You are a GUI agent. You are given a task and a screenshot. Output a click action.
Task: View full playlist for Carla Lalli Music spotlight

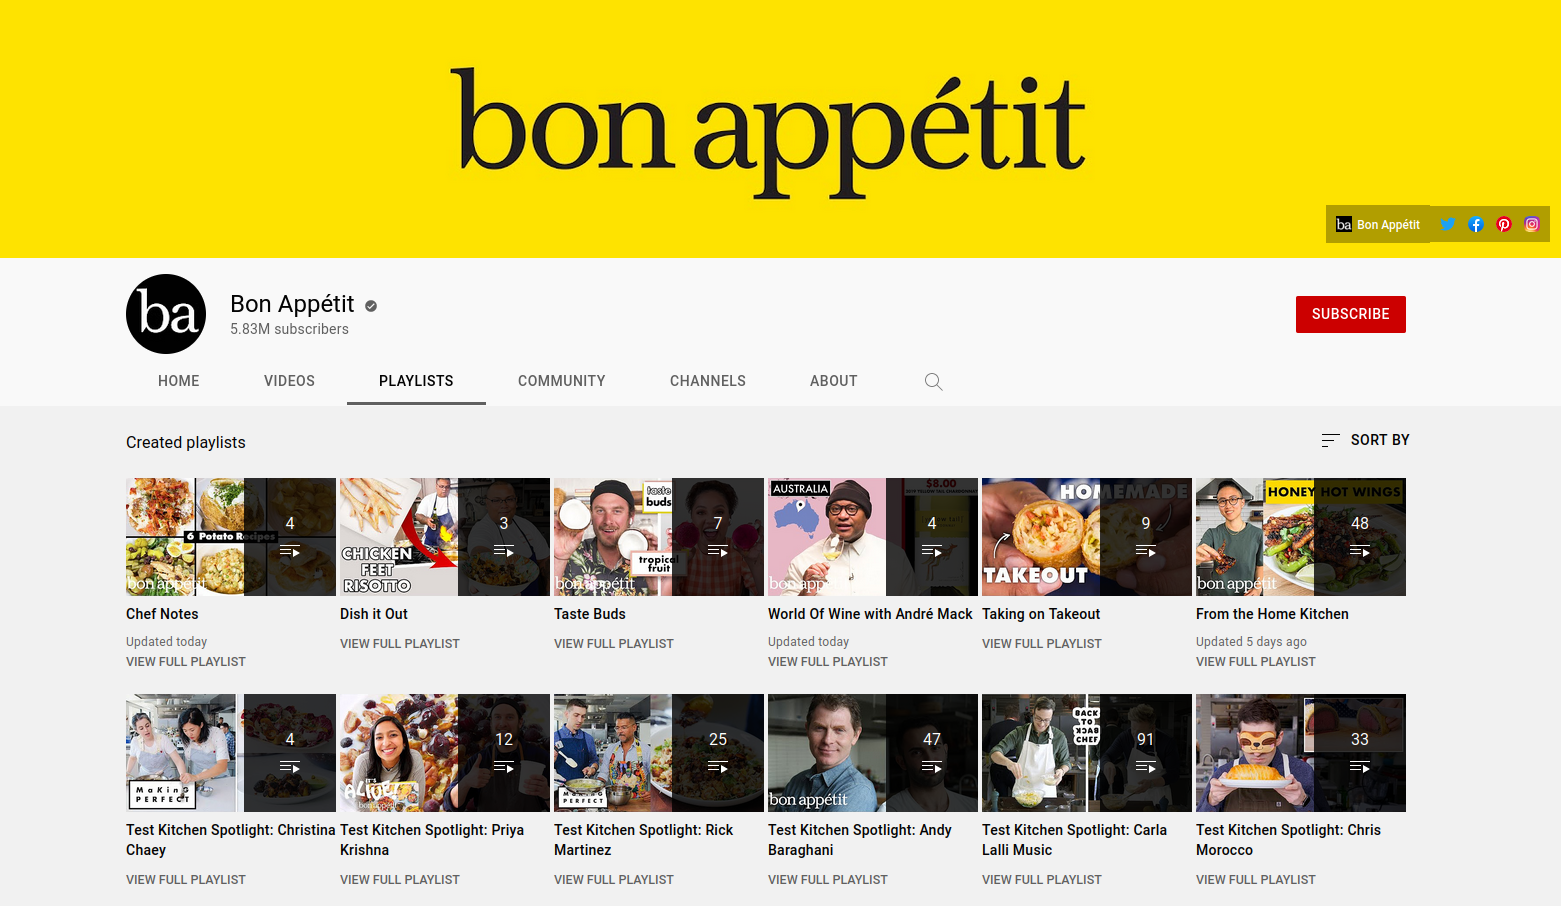coord(1042,880)
